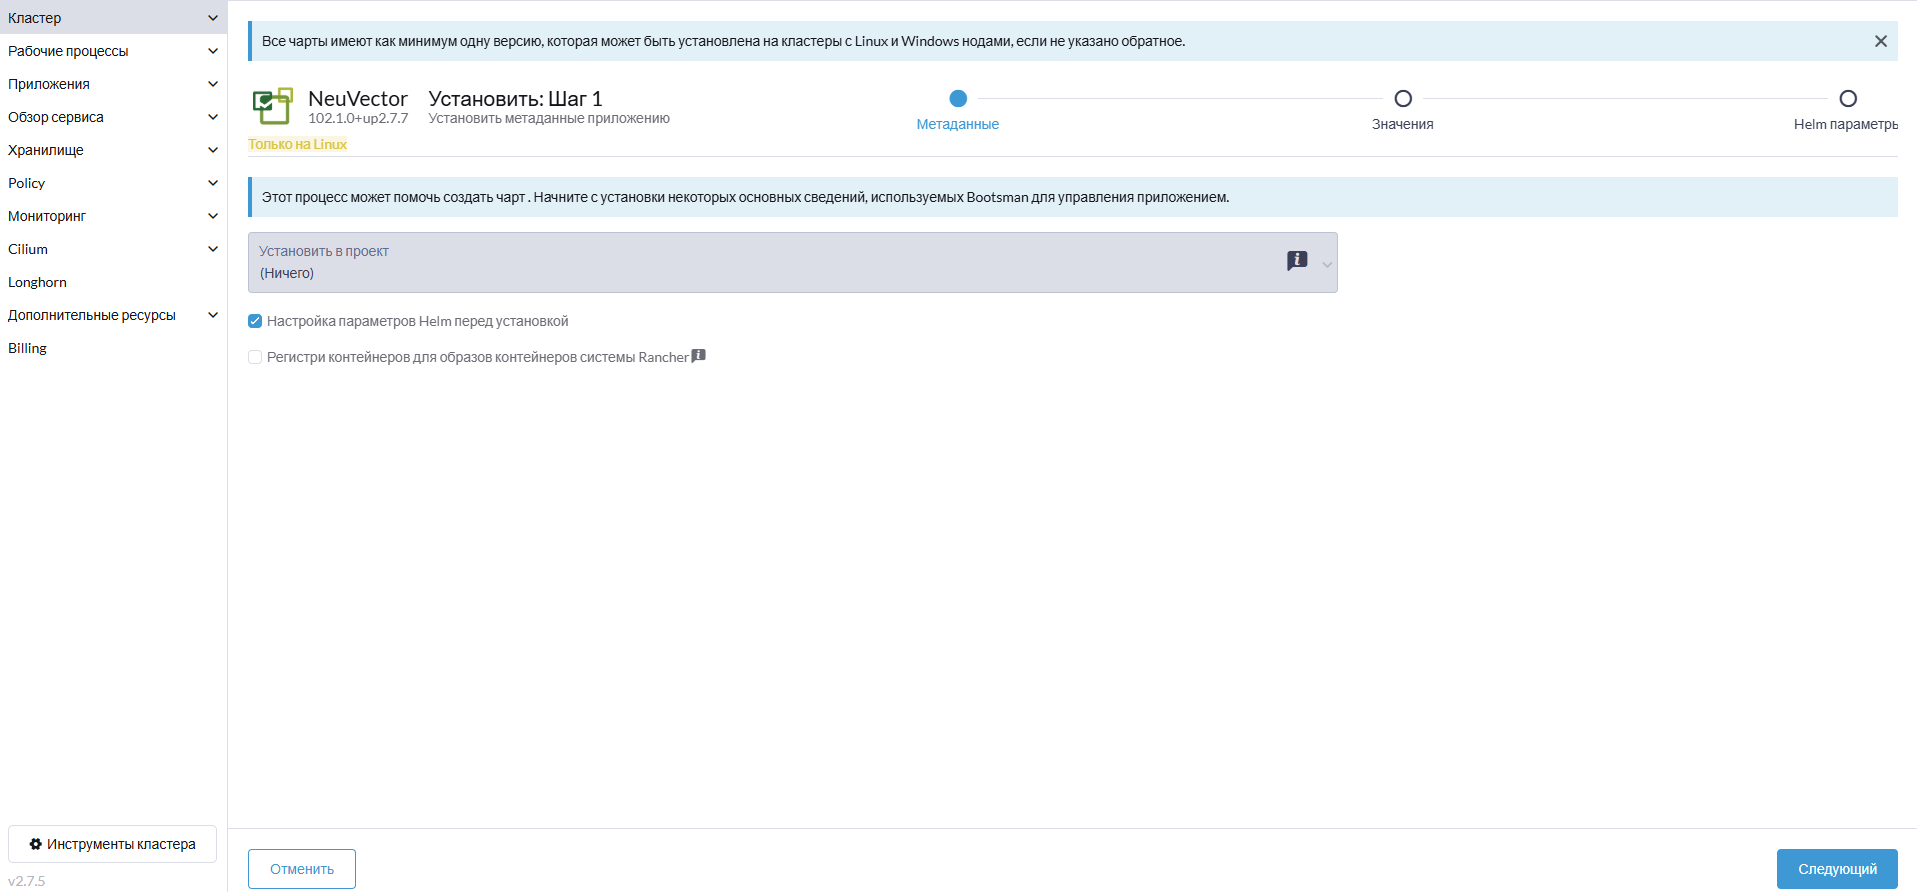
Task: Click Следующий to proceed
Action: [1836, 869]
